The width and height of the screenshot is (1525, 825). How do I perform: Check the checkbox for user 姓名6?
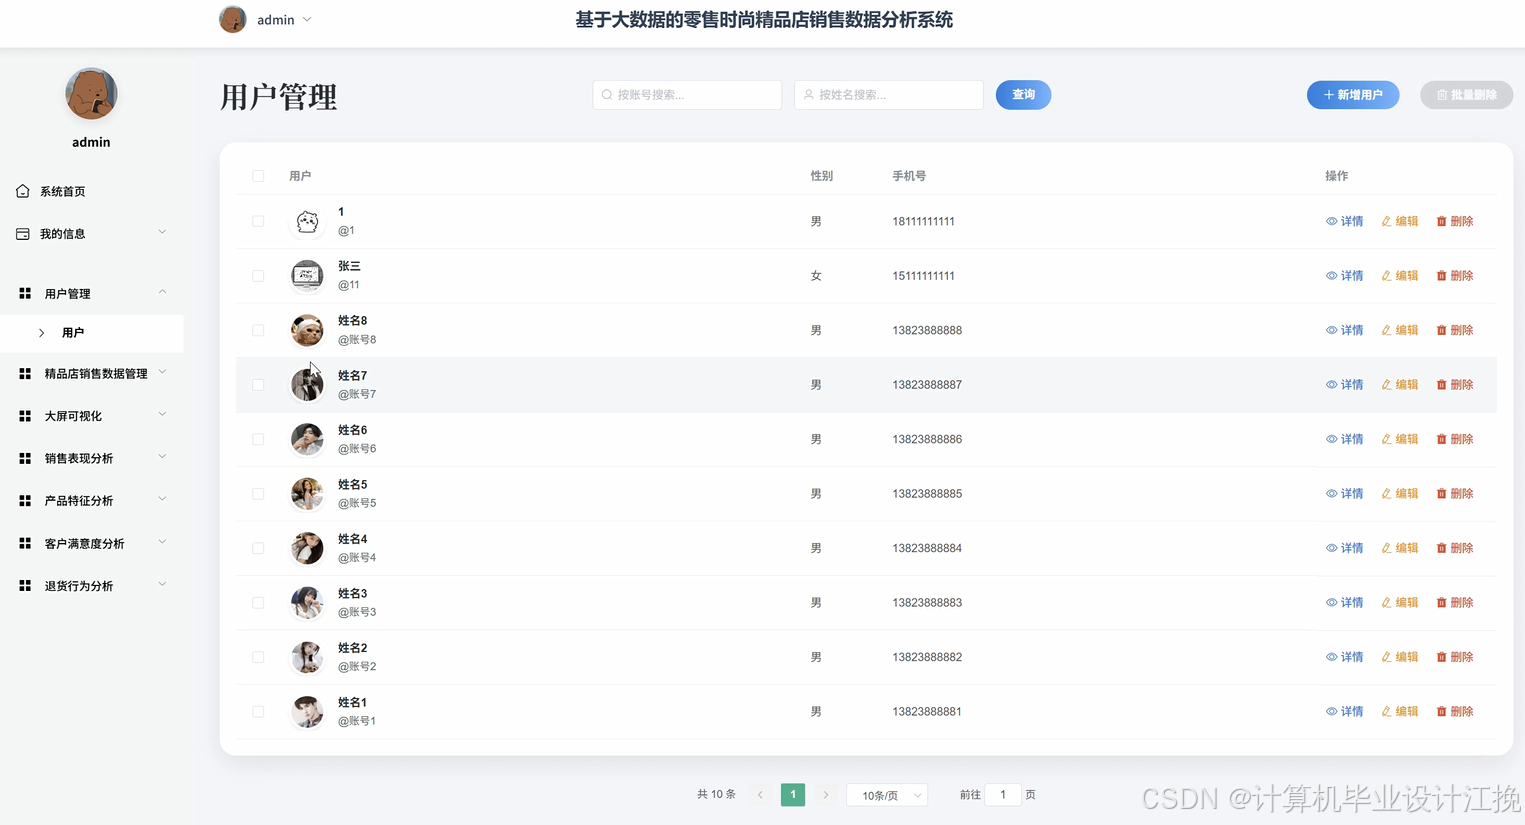pos(258,439)
